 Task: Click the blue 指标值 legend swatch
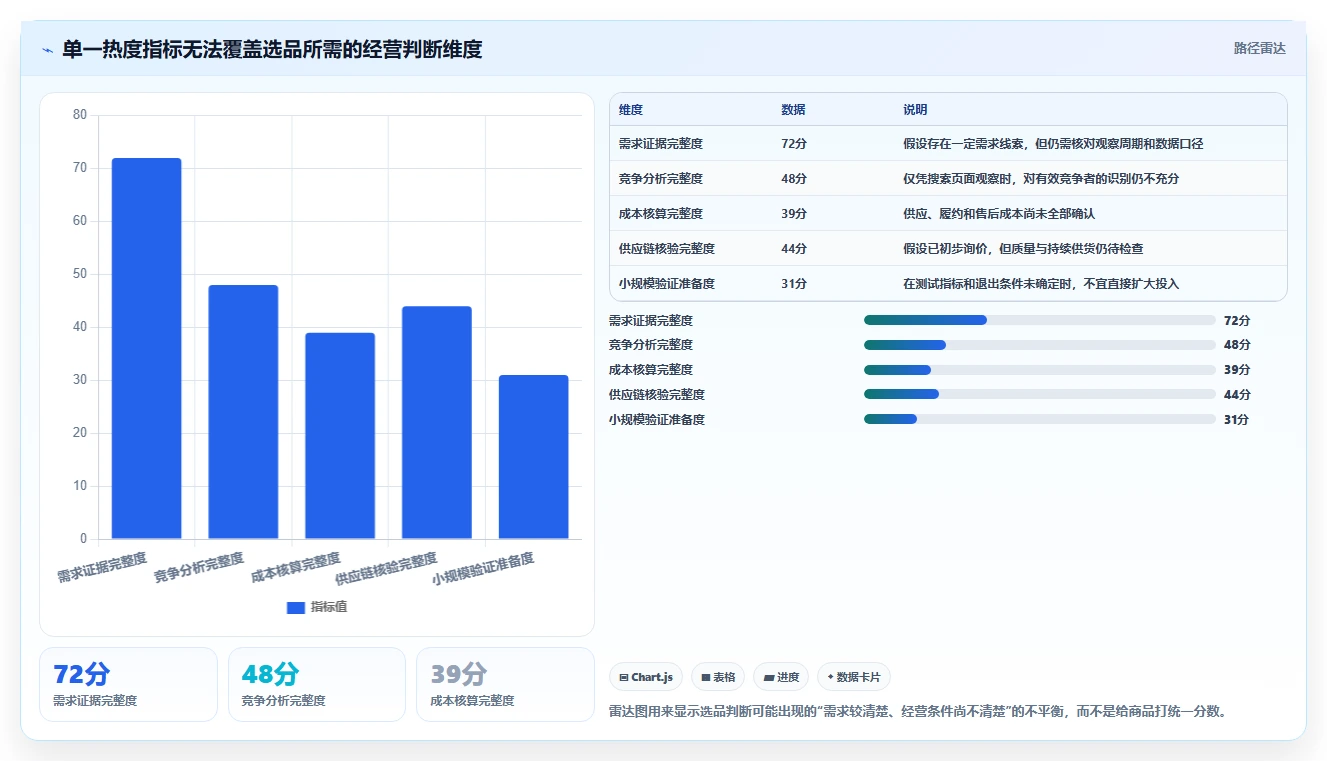pyautogui.click(x=295, y=607)
